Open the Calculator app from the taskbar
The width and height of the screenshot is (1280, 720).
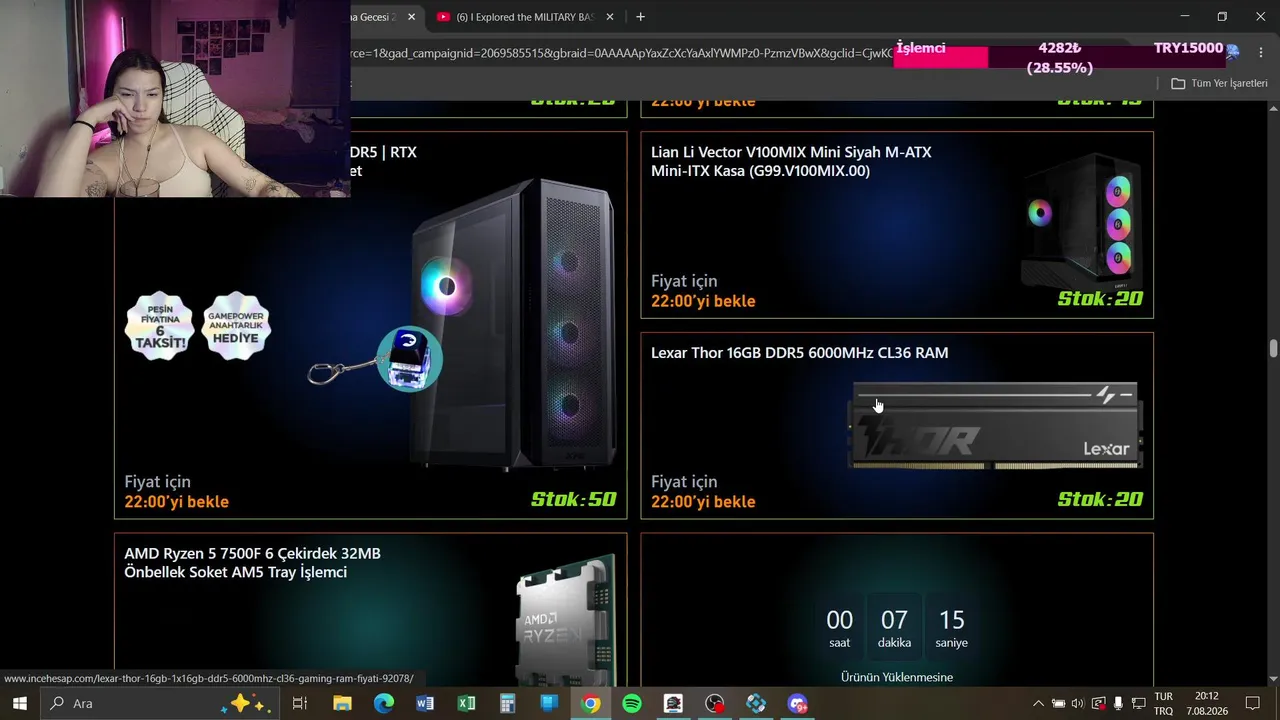pos(508,703)
